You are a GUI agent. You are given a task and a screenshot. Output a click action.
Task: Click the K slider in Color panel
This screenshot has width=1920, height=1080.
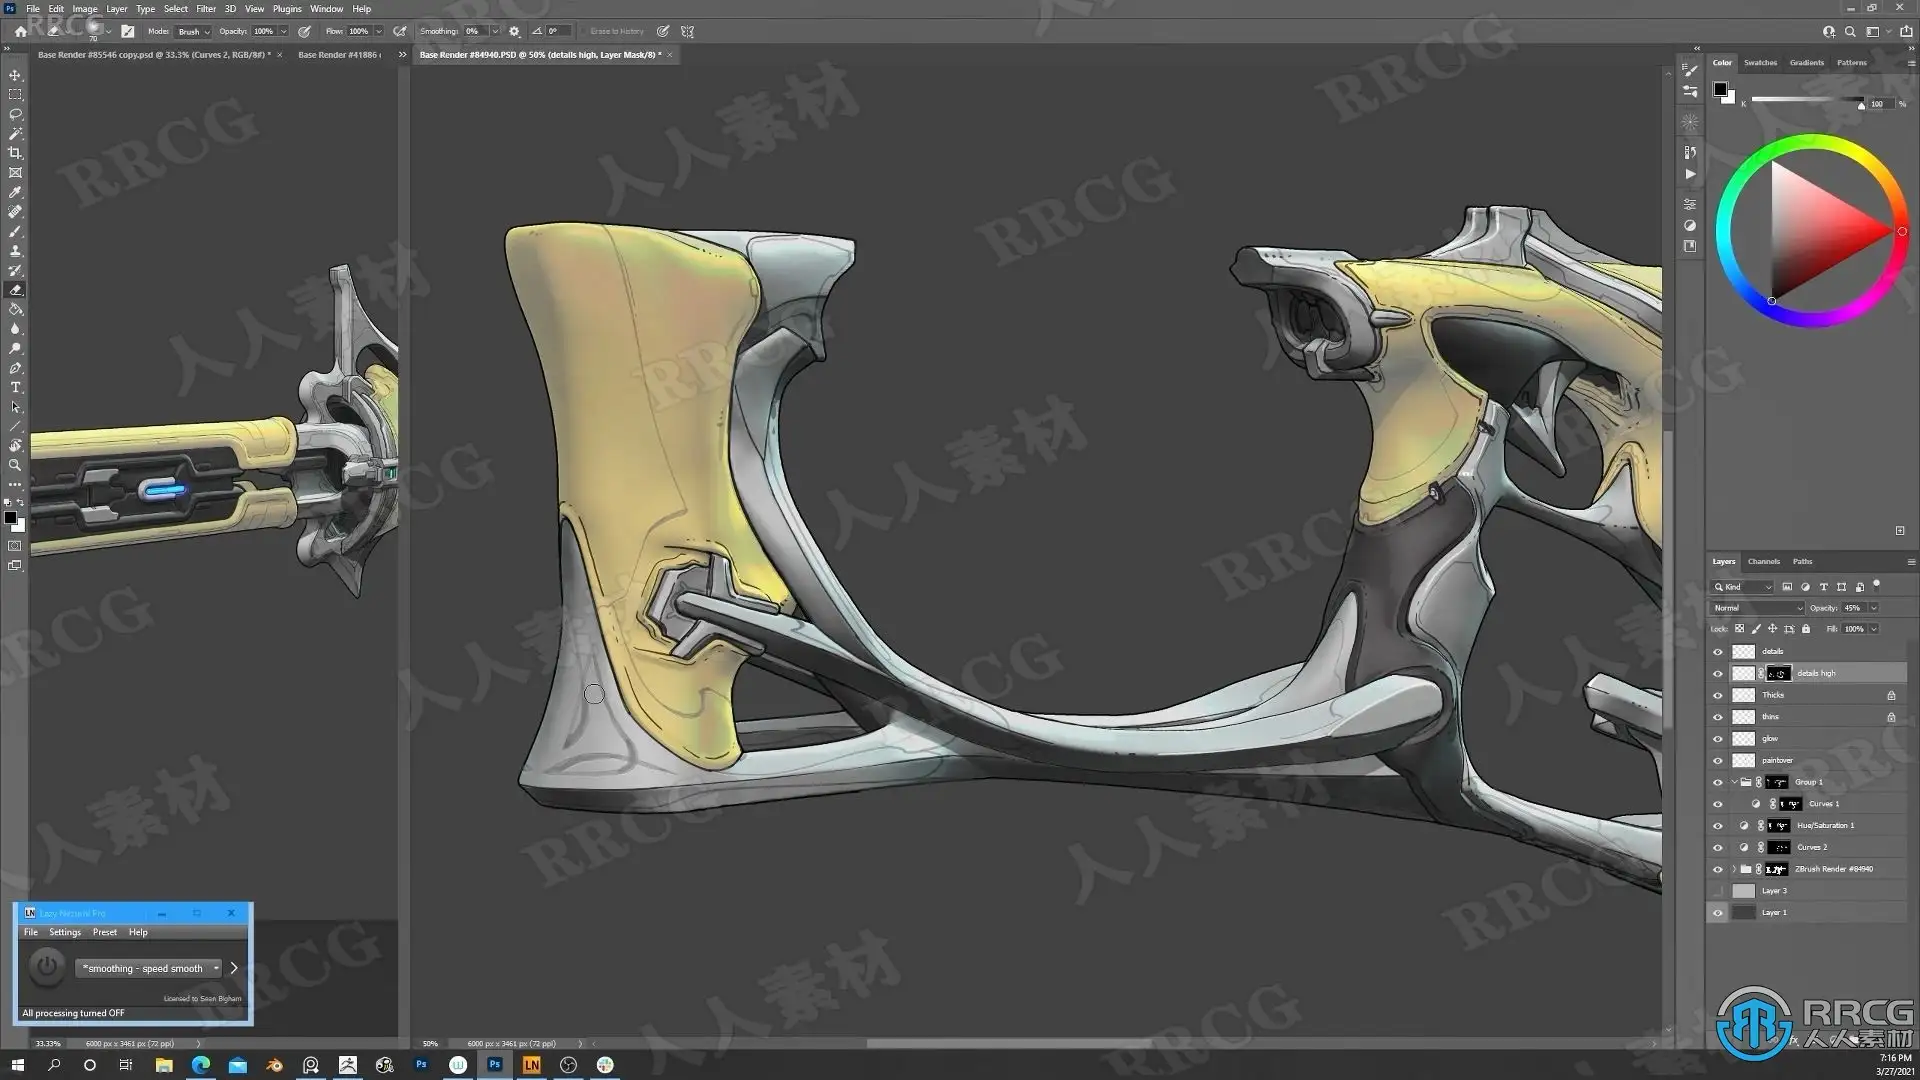1806,99
